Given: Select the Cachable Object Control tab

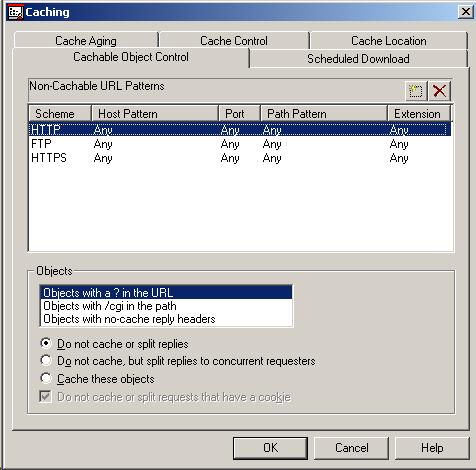Looking at the screenshot, I should coord(131,57).
